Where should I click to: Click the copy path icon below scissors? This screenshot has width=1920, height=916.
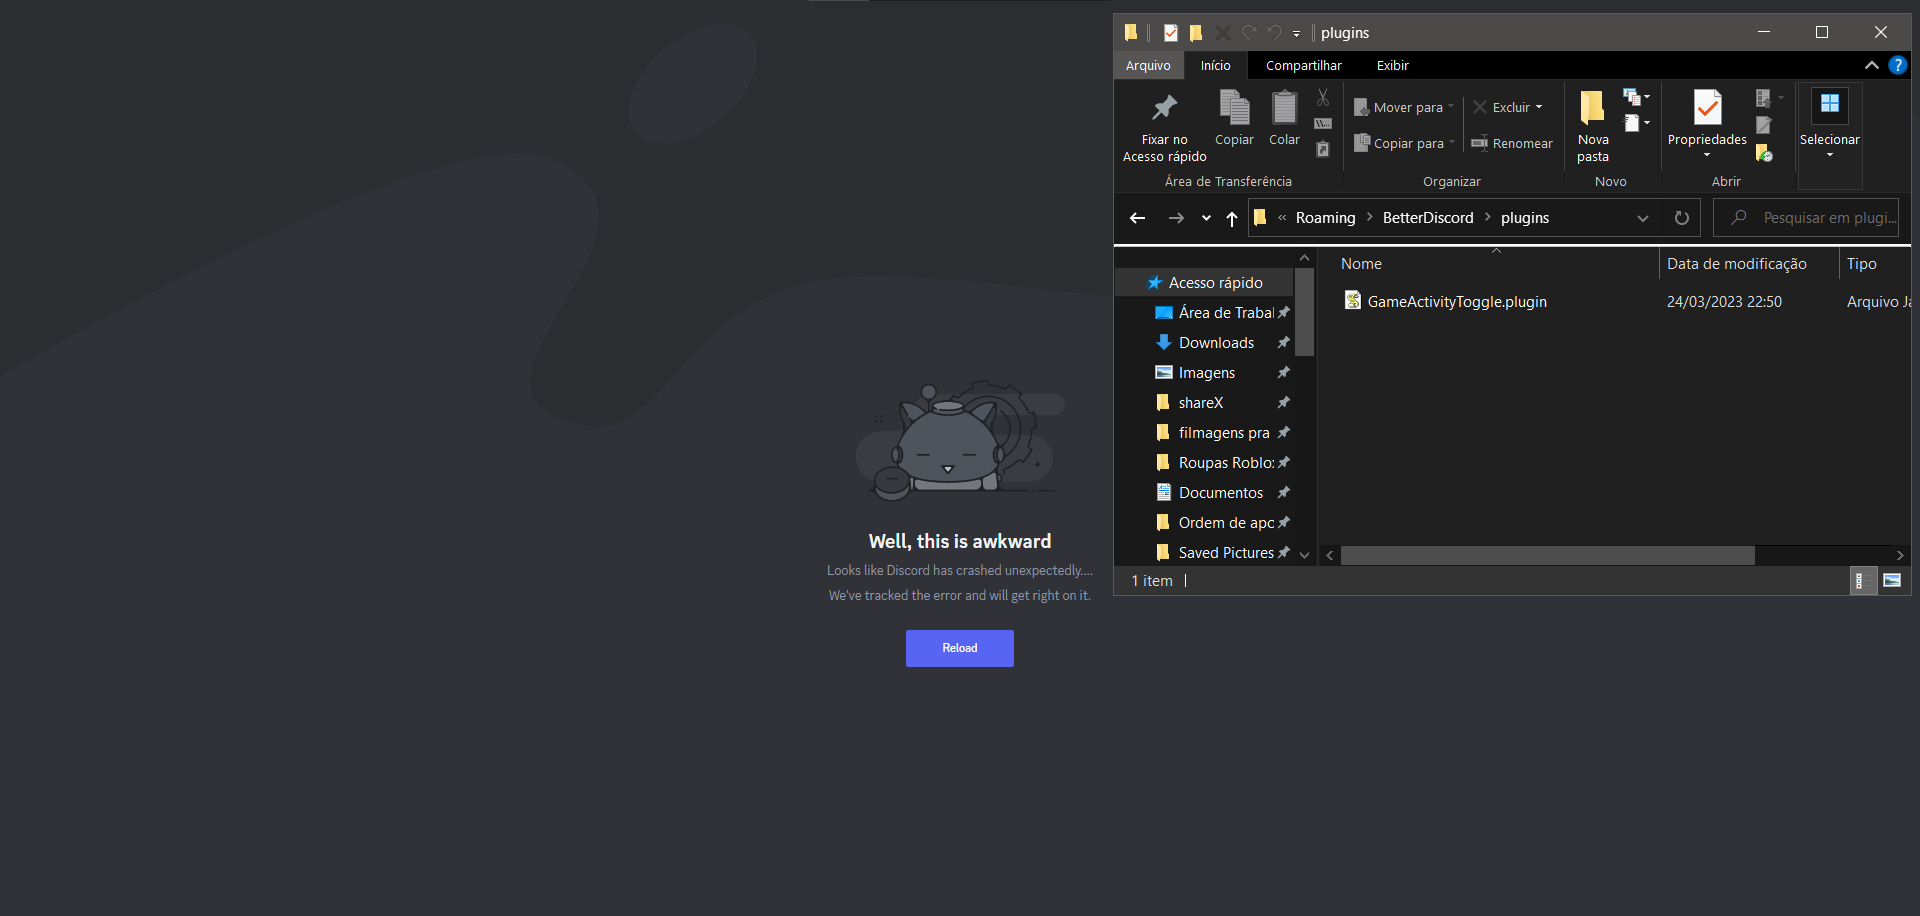(x=1323, y=123)
